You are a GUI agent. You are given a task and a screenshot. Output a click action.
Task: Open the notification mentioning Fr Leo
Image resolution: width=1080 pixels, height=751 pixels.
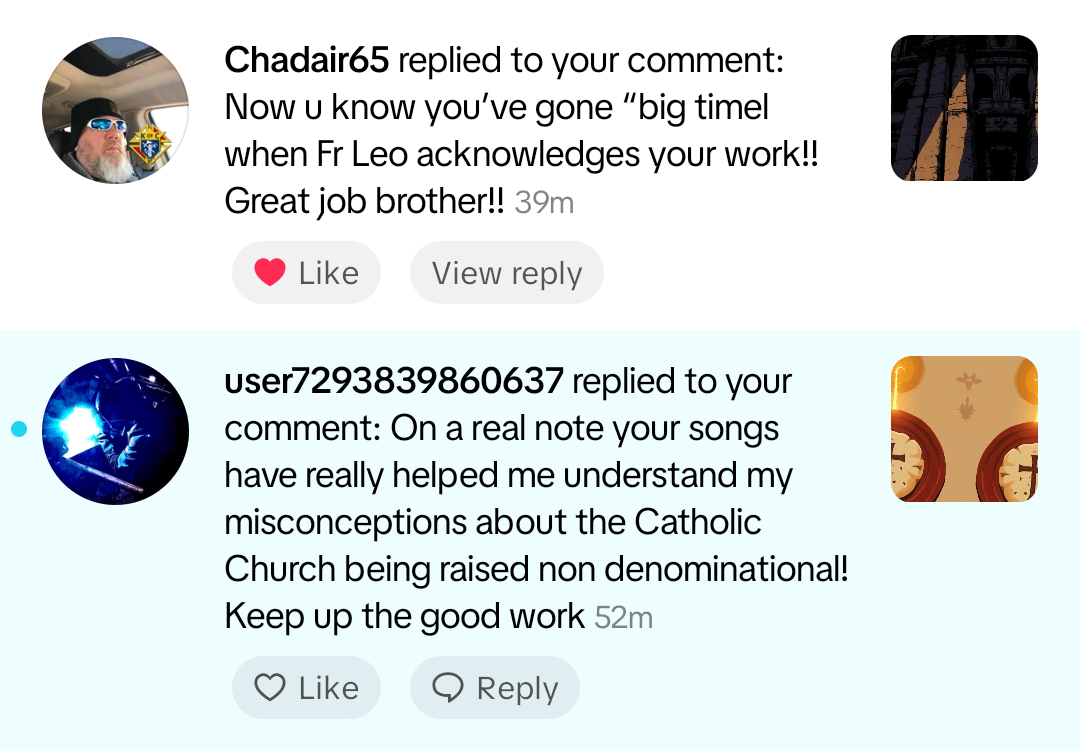pyautogui.click(x=520, y=155)
